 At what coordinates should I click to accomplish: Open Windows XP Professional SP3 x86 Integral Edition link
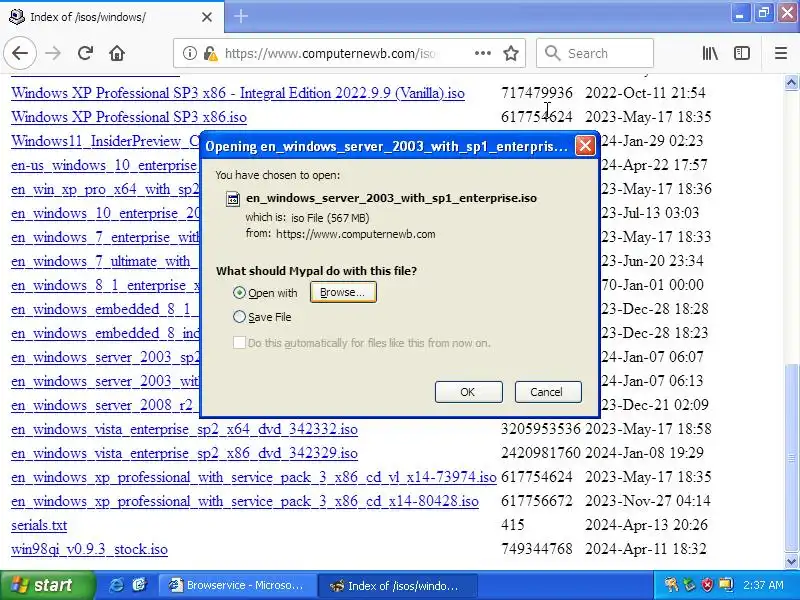click(238, 93)
